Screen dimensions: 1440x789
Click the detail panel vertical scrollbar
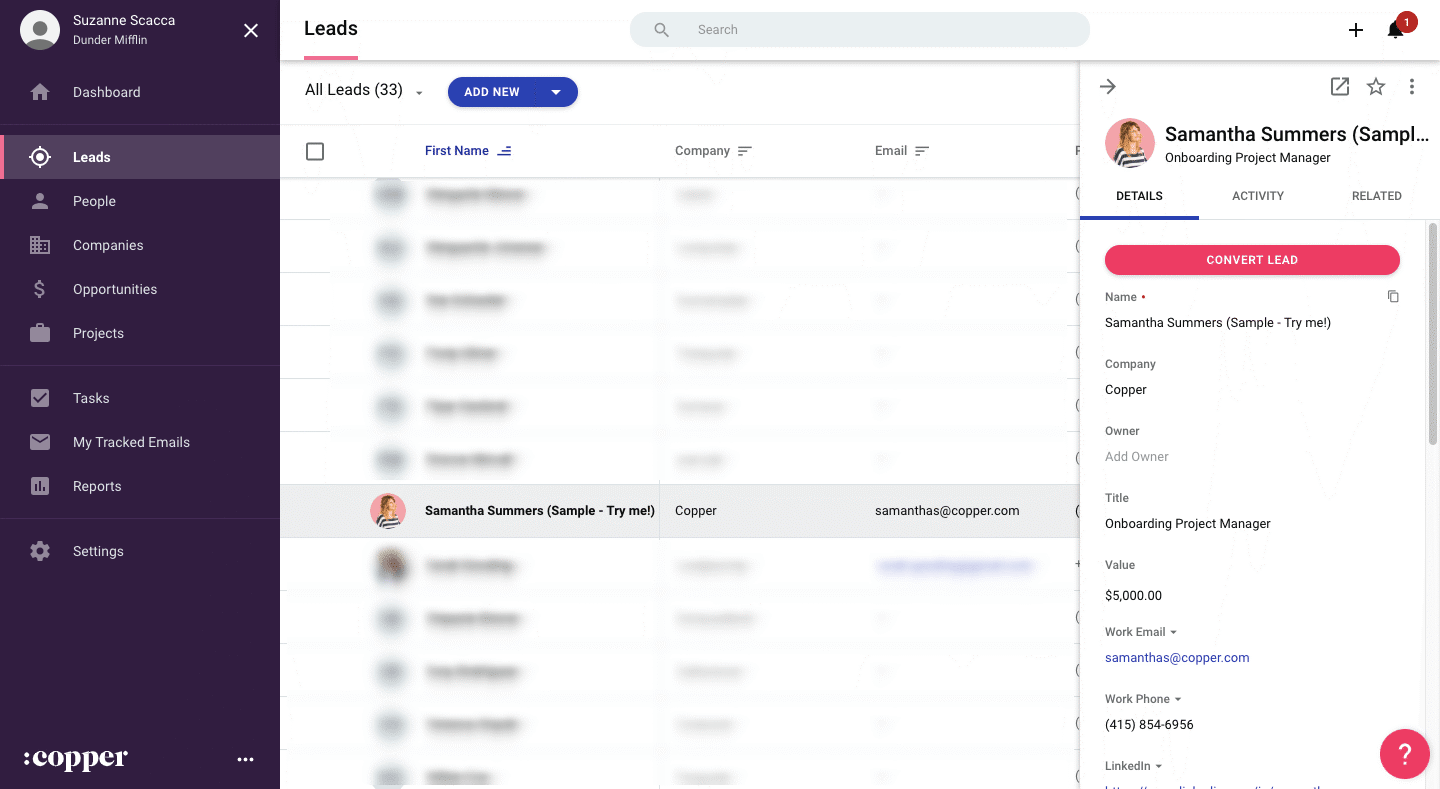pyautogui.click(x=1433, y=335)
